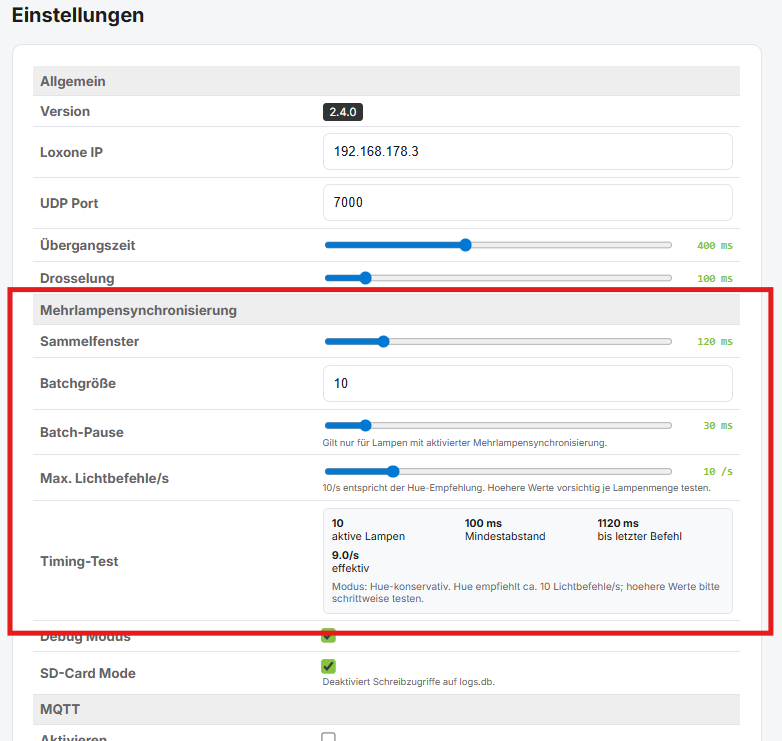782x741 pixels.
Task: Click 'Deaktiviert Schreibzugriffe auf logs.db.' hint
Action: 408,682
